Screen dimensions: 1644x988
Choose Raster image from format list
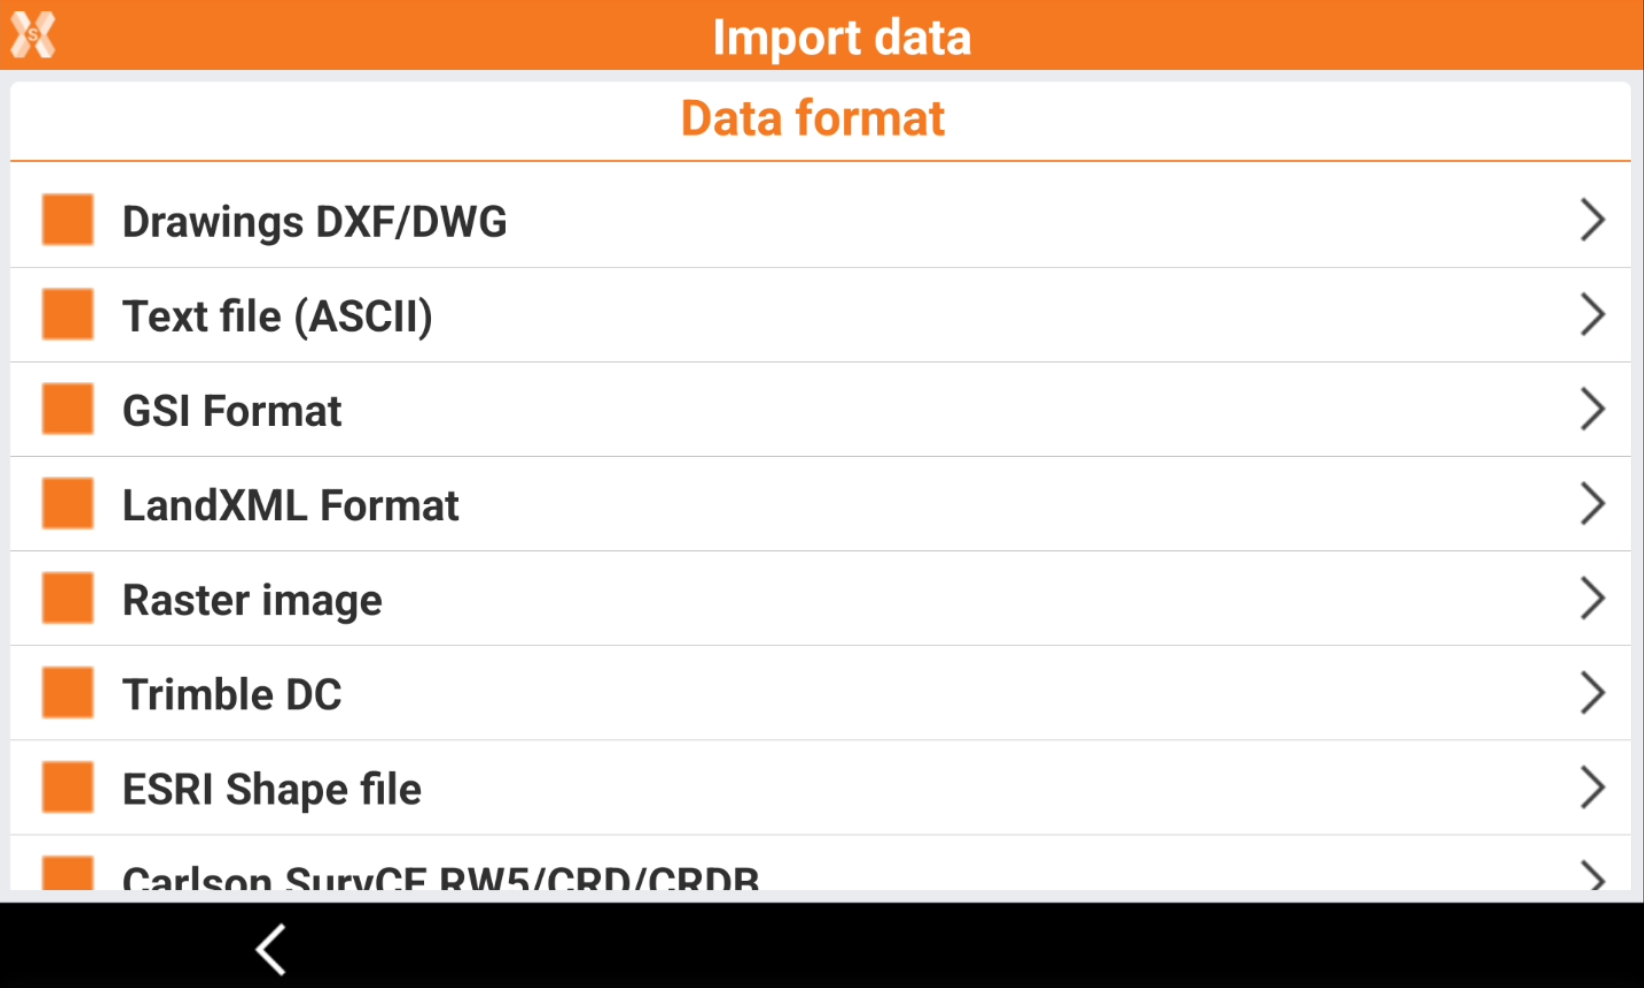coord(252,600)
